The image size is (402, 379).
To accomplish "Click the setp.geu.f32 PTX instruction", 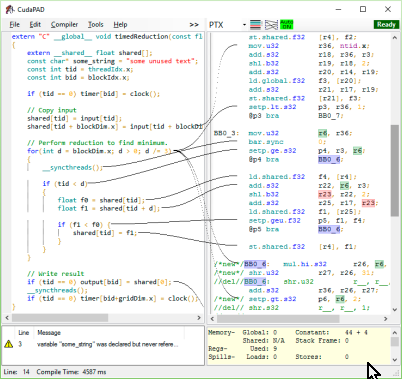I will 275,220.
